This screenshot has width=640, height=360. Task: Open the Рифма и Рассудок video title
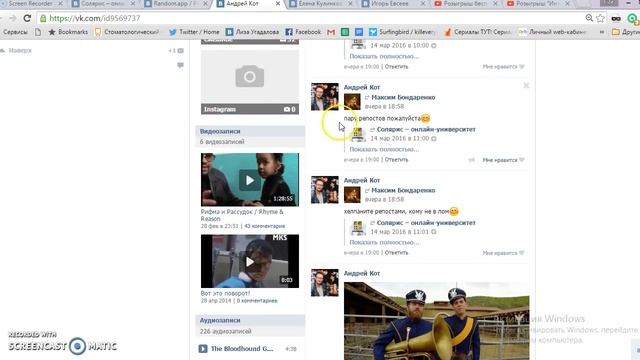coord(242,215)
